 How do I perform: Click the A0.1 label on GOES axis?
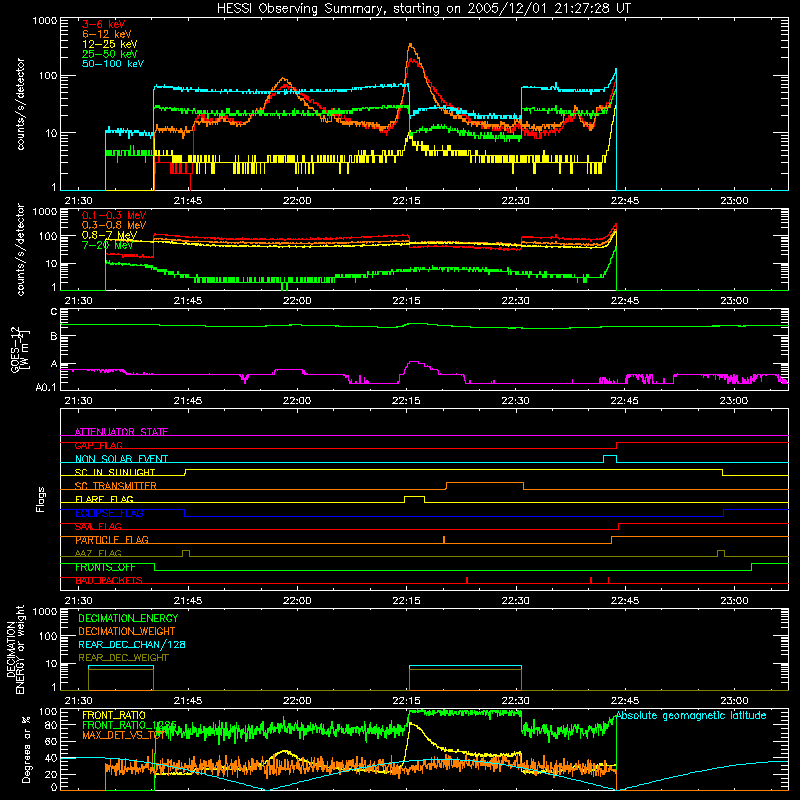pos(46,387)
